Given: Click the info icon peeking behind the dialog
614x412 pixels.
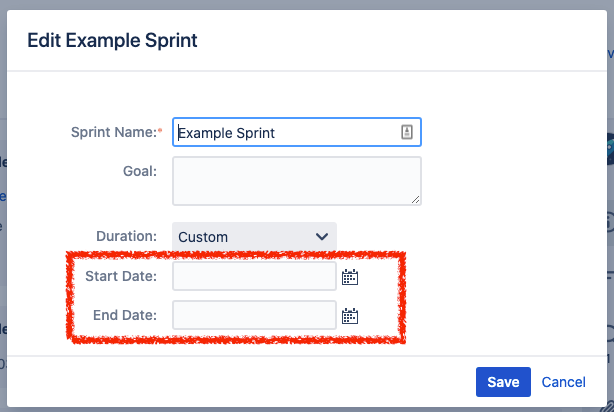Looking at the screenshot, I should [610, 222].
